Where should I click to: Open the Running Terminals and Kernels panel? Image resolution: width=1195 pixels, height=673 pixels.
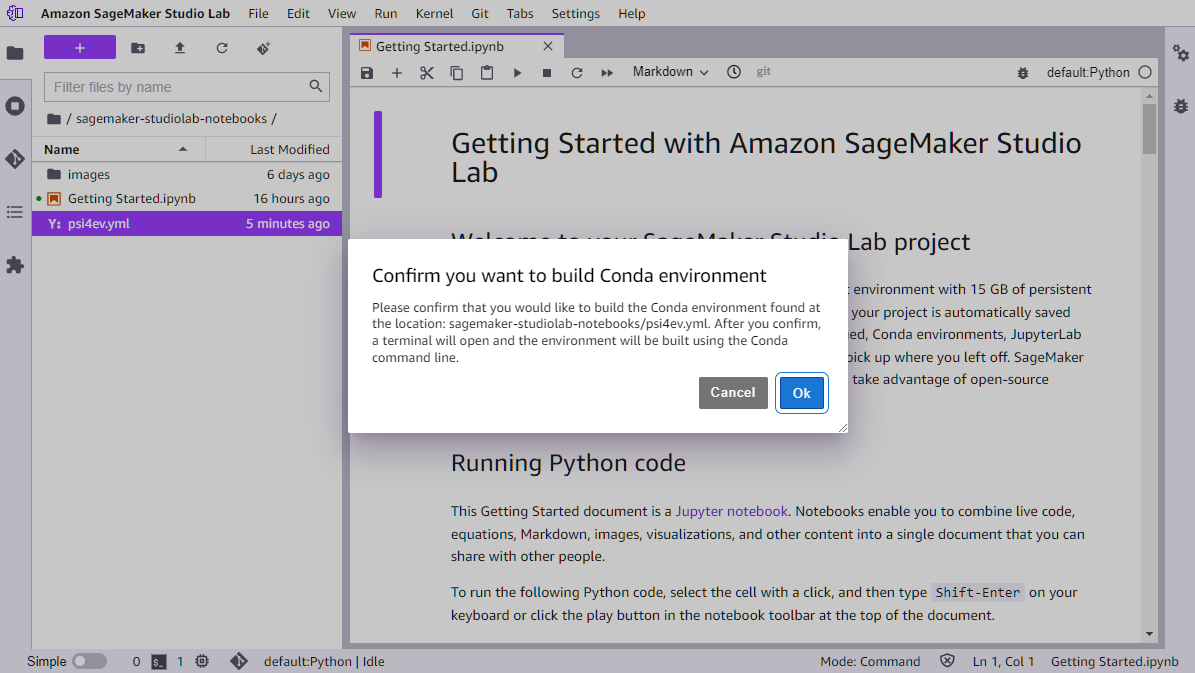tap(15, 106)
